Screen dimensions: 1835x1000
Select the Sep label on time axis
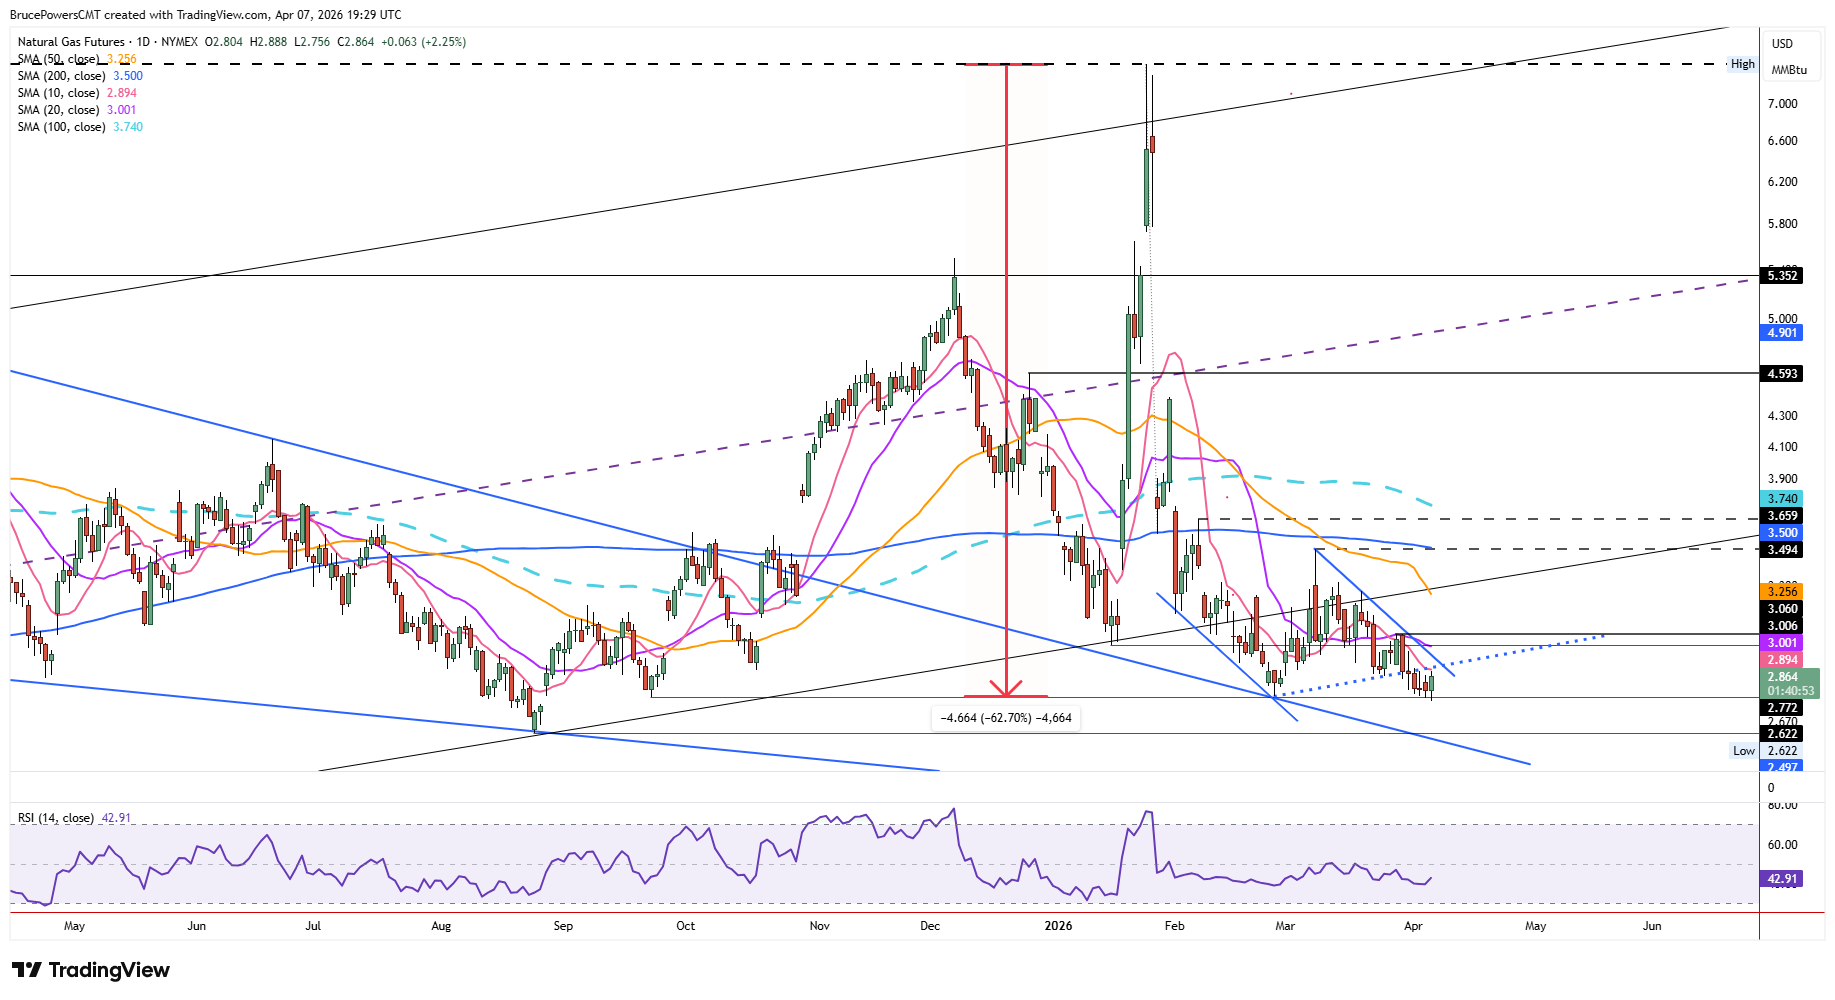click(563, 926)
